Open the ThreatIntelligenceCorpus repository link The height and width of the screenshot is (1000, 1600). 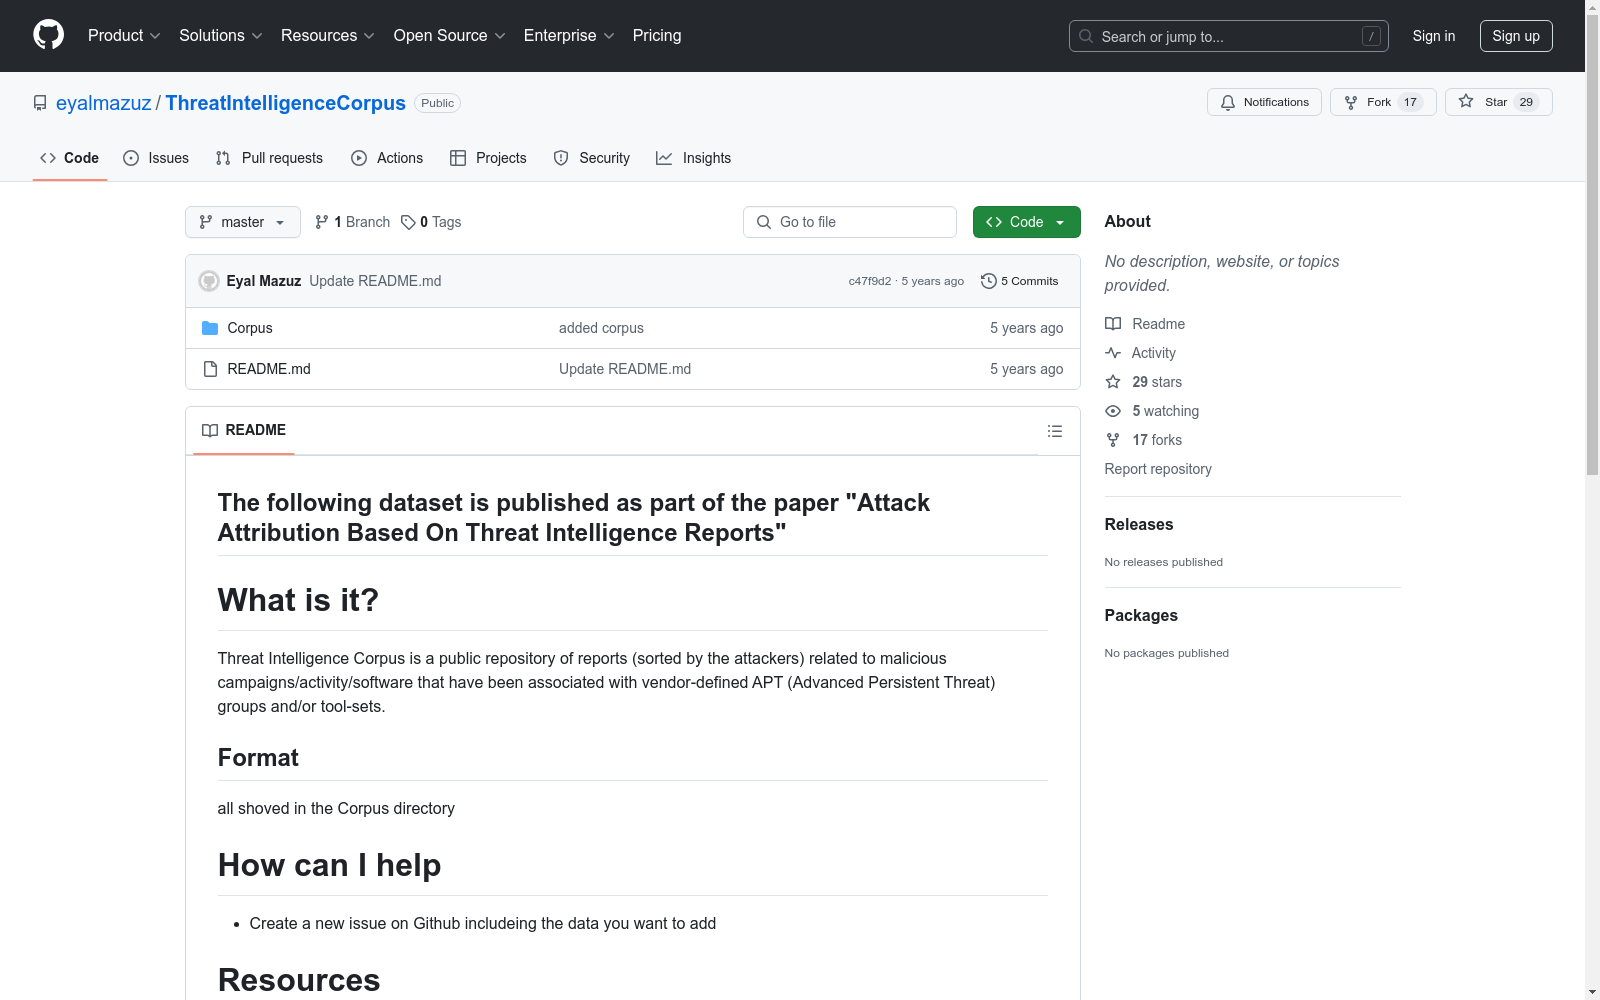point(286,103)
